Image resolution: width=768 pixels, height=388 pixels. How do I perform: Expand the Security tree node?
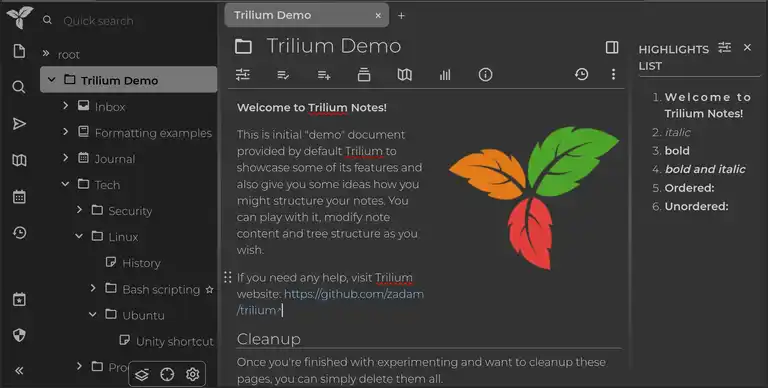pyautogui.click(x=79, y=210)
